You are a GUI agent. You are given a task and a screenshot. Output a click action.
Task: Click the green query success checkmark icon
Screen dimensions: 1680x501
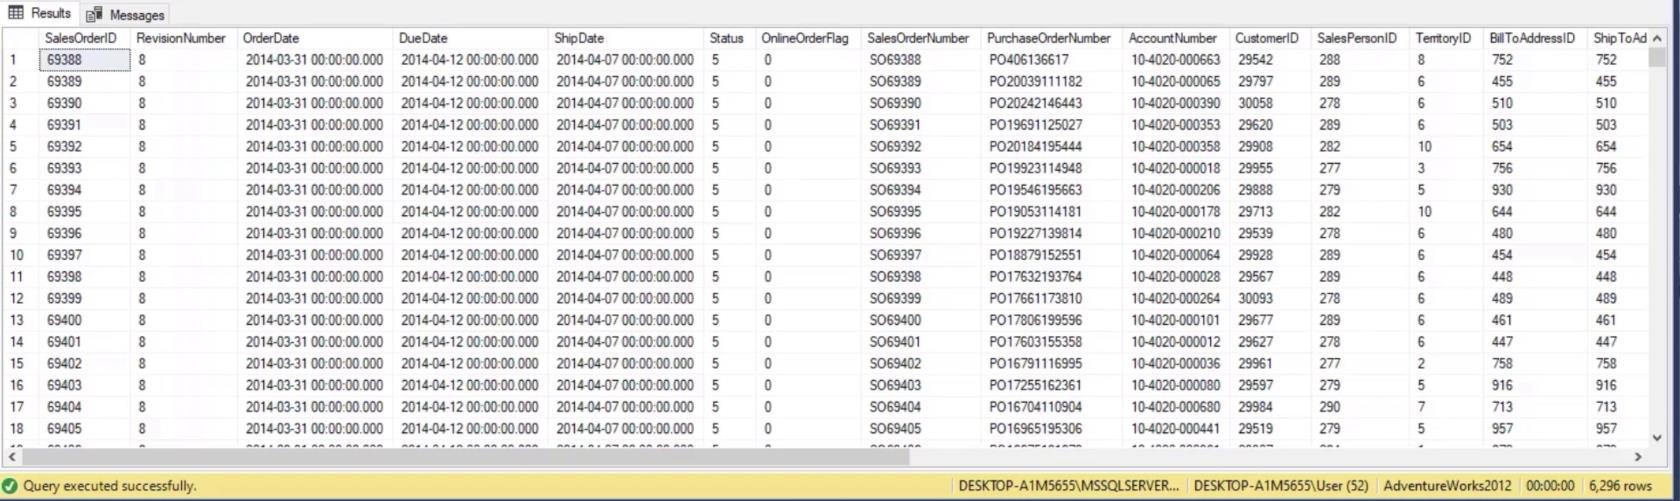[11, 486]
